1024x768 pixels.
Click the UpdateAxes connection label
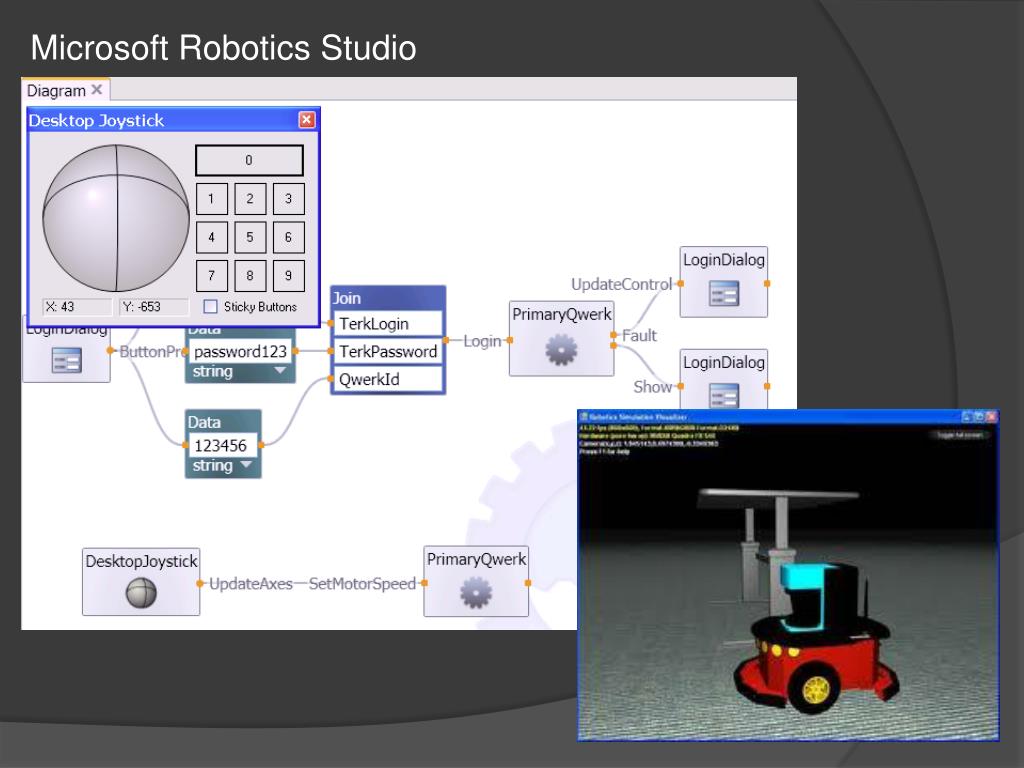[x=250, y=583]
